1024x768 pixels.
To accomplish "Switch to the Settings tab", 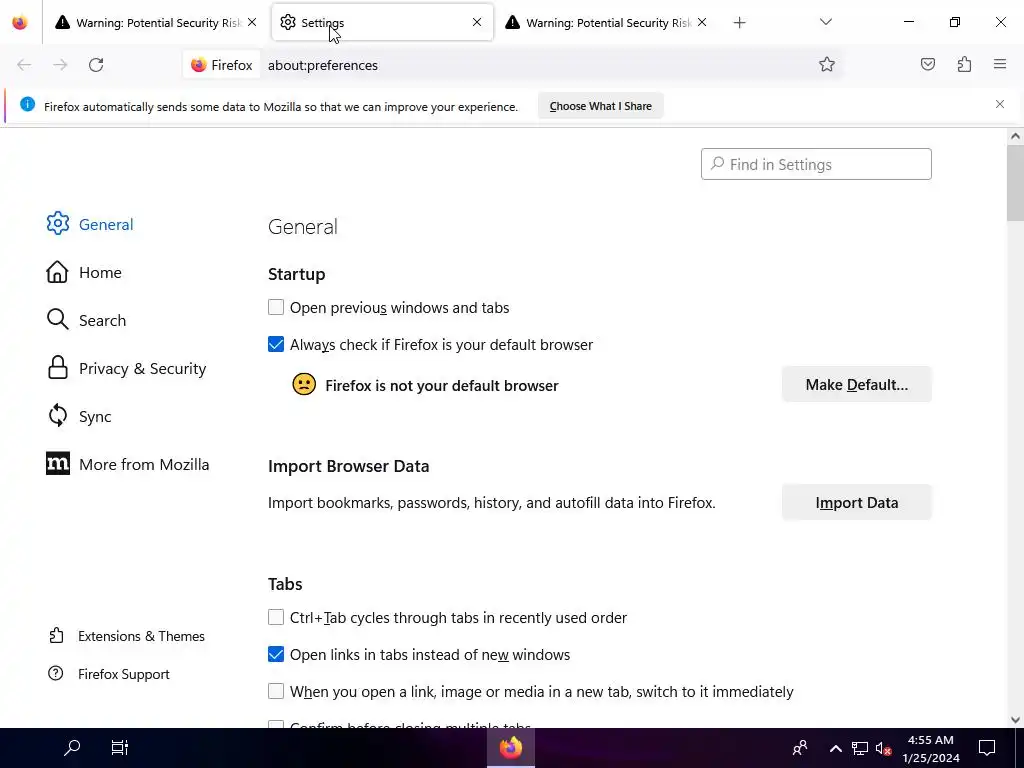I will click(x=382, y=23).
